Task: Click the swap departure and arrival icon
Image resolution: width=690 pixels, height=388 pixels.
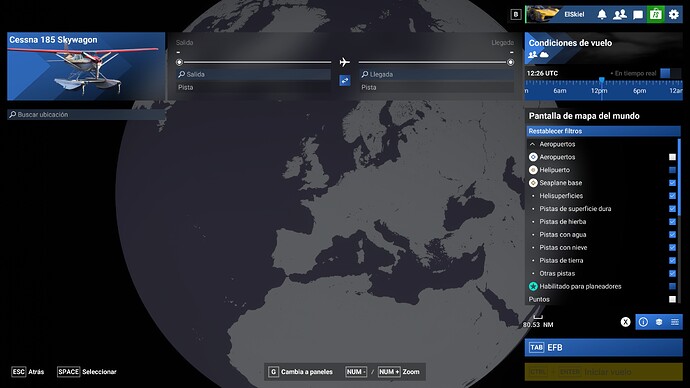Action: click(345, 81)
